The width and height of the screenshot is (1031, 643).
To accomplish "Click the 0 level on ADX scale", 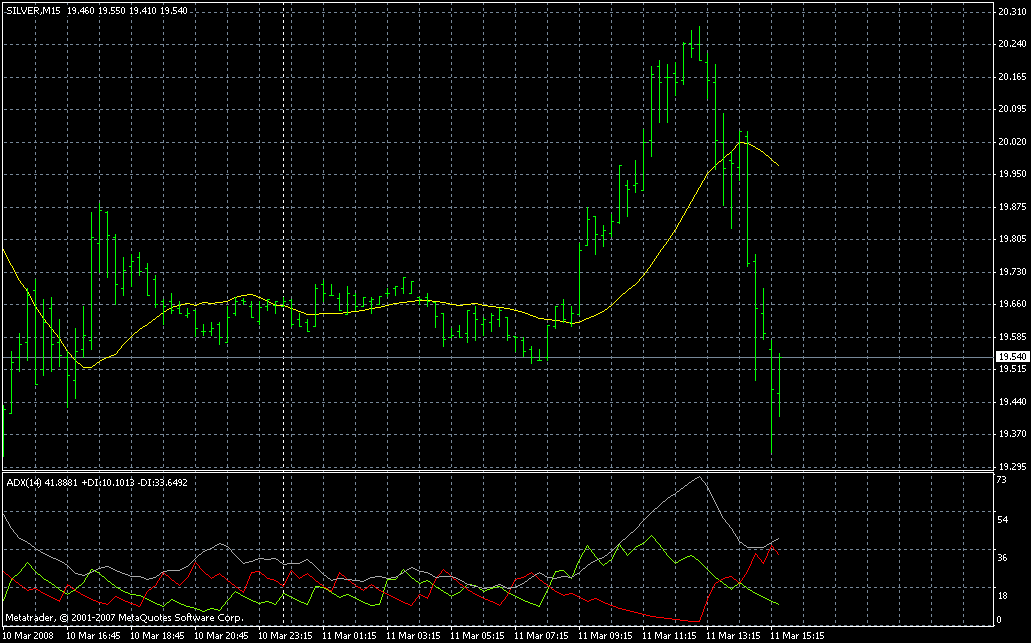I will point(999,619).
